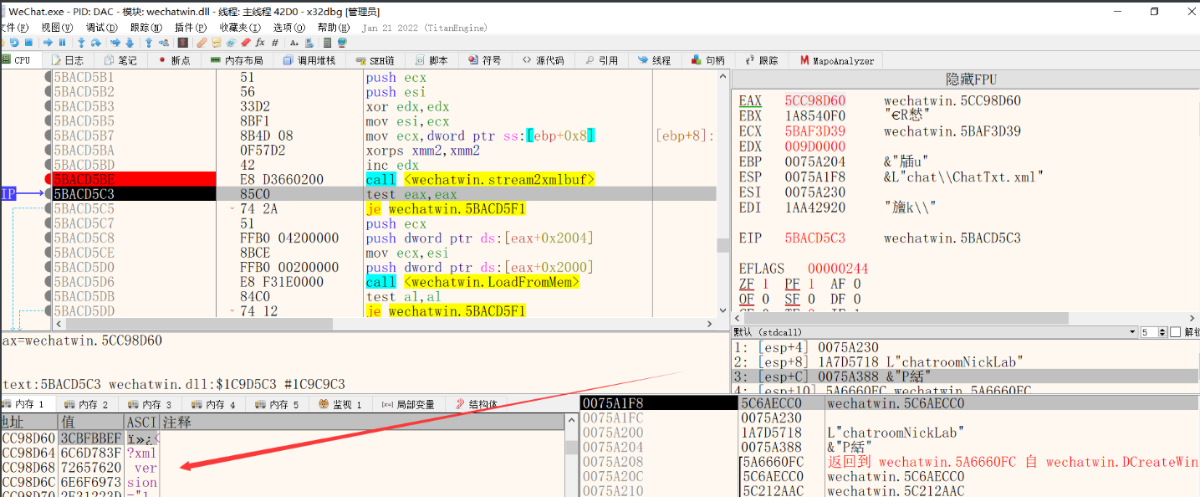Open the 视图 menu
Image resolution: width=1200 pixels, height=497 pixels.
click(58, 28)
